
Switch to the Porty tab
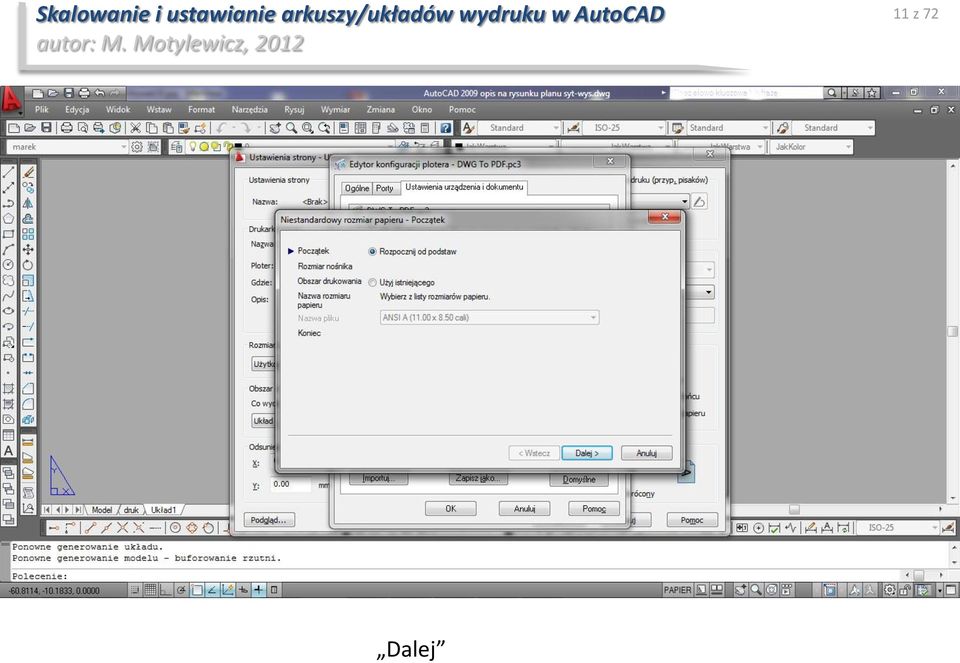[x=384, y=189]
